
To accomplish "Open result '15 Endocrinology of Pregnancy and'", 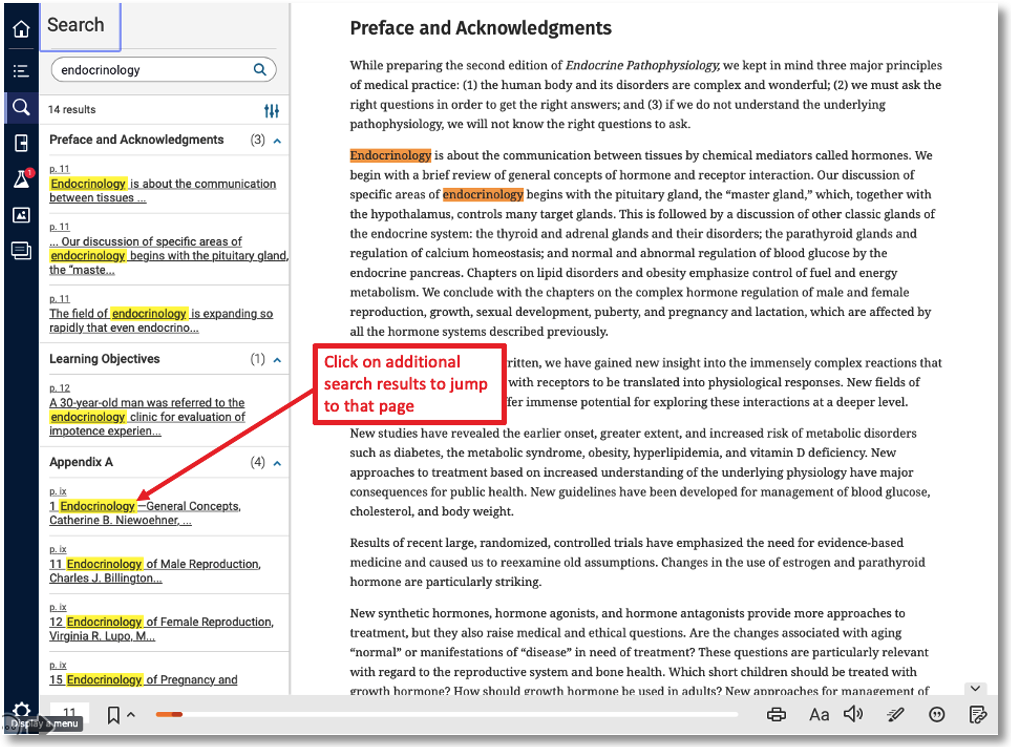I will (143, 680).
